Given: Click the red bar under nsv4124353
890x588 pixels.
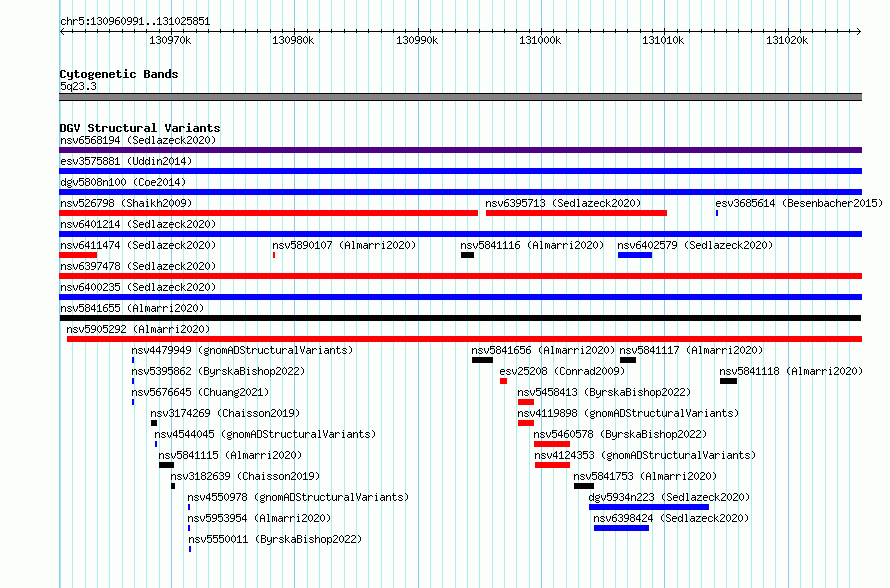Looking at the screenshot, I should click(x=552, y=465).
